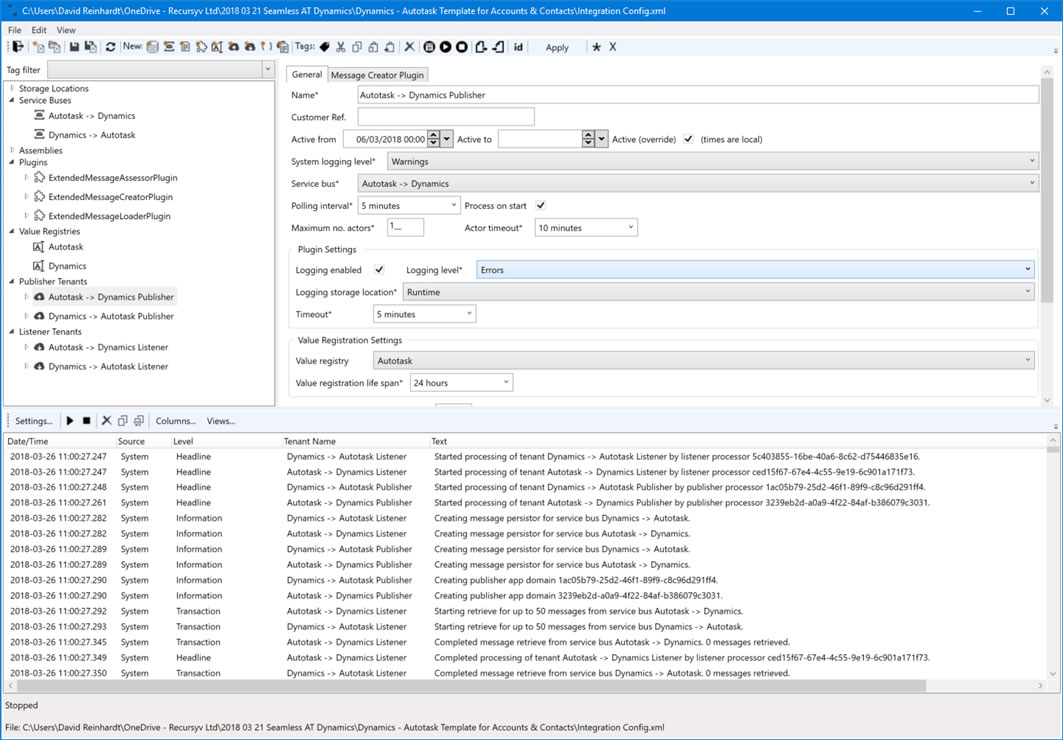Select the General tab
The image size is (1063, 740).
(306, 75)
